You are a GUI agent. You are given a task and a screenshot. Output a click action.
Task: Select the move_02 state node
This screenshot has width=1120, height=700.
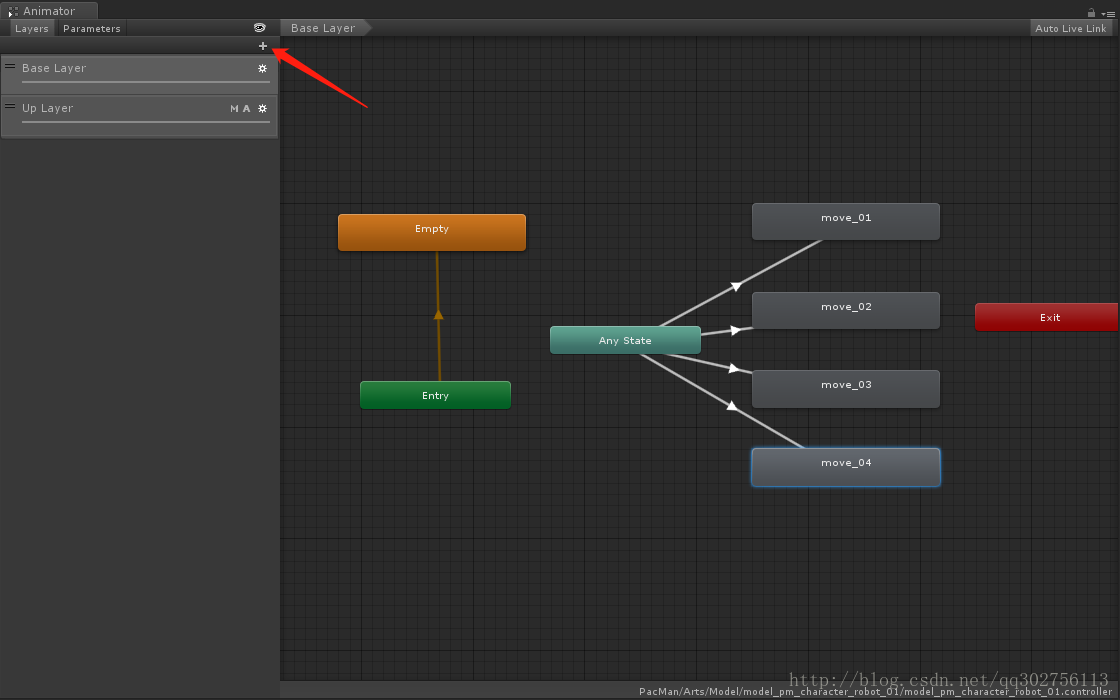click(x=846, y=310)
